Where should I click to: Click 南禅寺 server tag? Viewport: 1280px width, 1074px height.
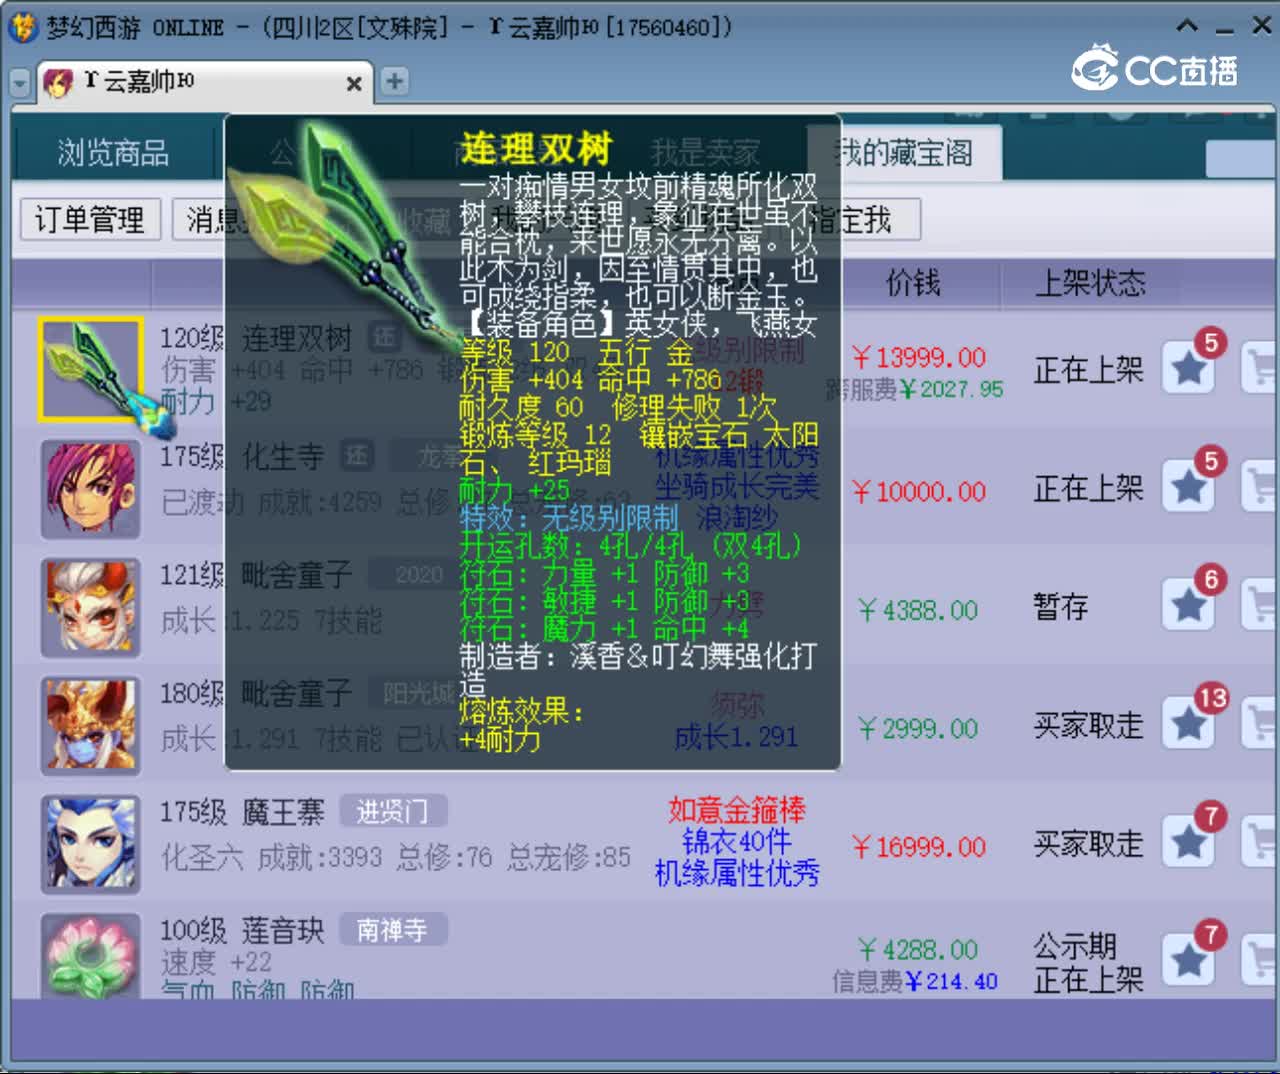coord(392,930)
